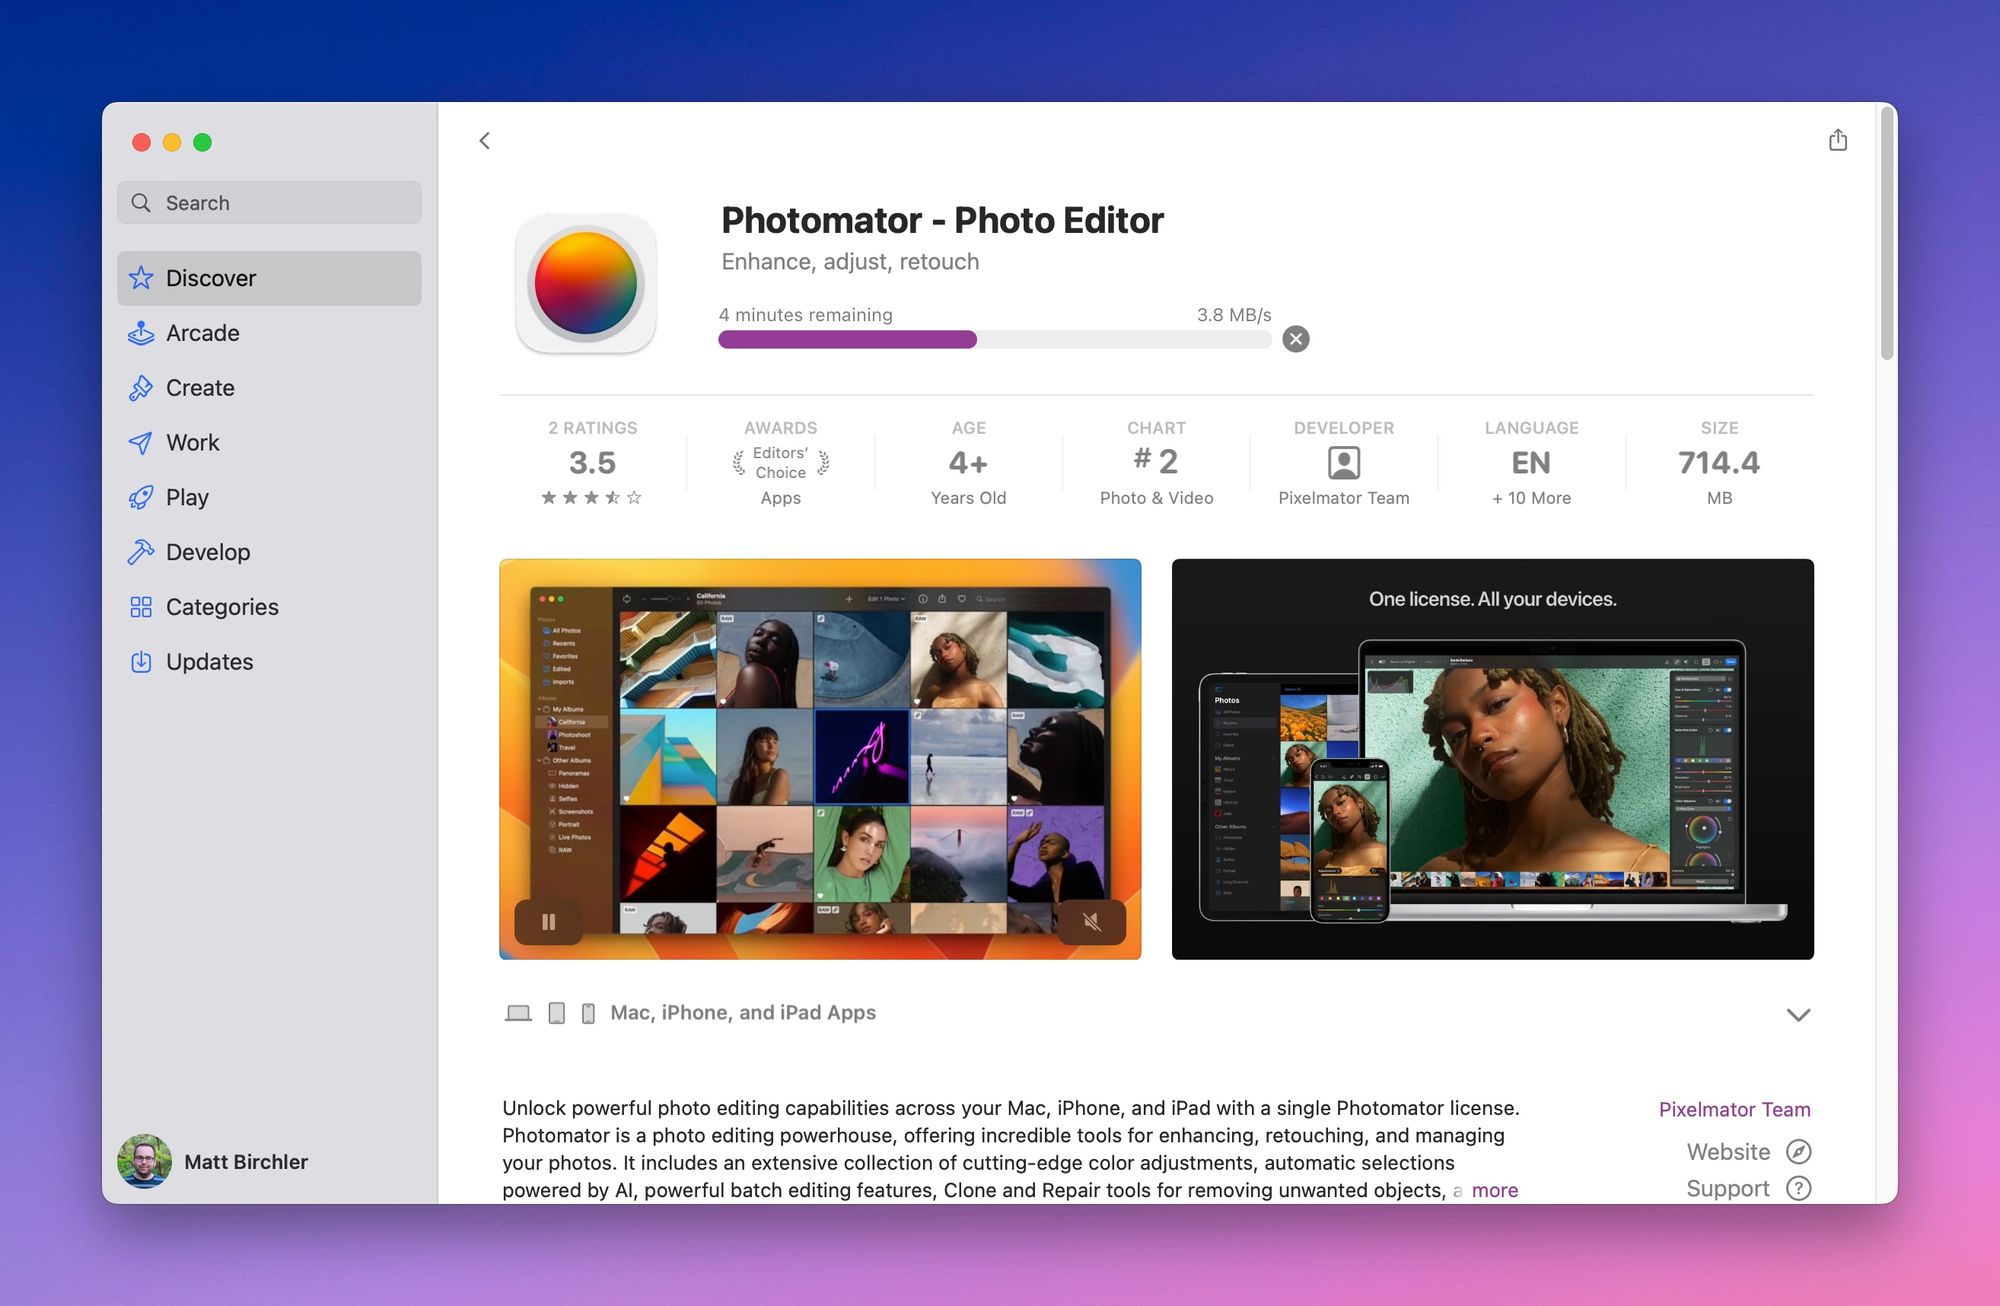This screenshot has height=1306, width=2000.
Task: Click Matt Birchler's profile avatar
Action: click(x=144, y=1161)
